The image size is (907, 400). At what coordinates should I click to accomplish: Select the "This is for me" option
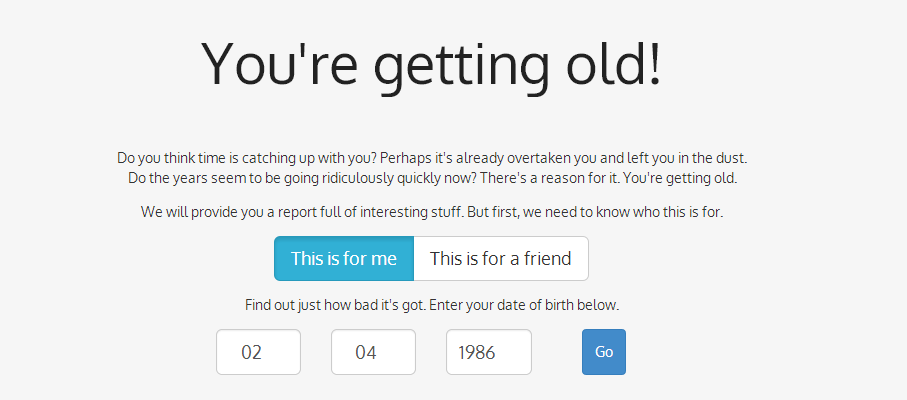click(x=343, y=259)
